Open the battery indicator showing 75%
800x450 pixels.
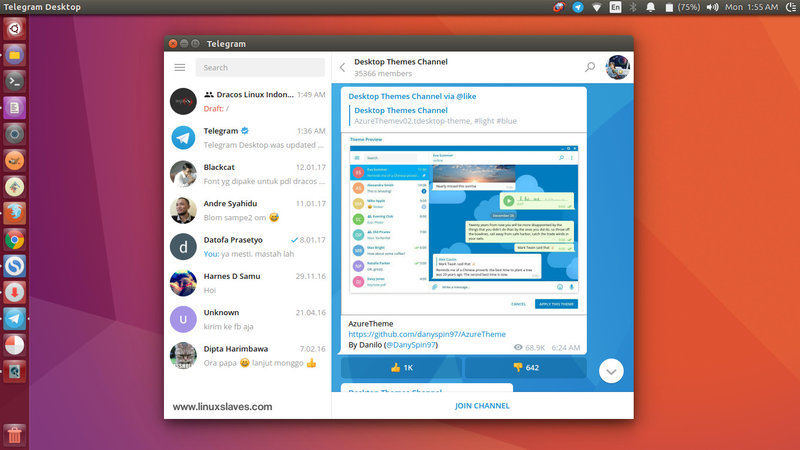coord(682,7)
